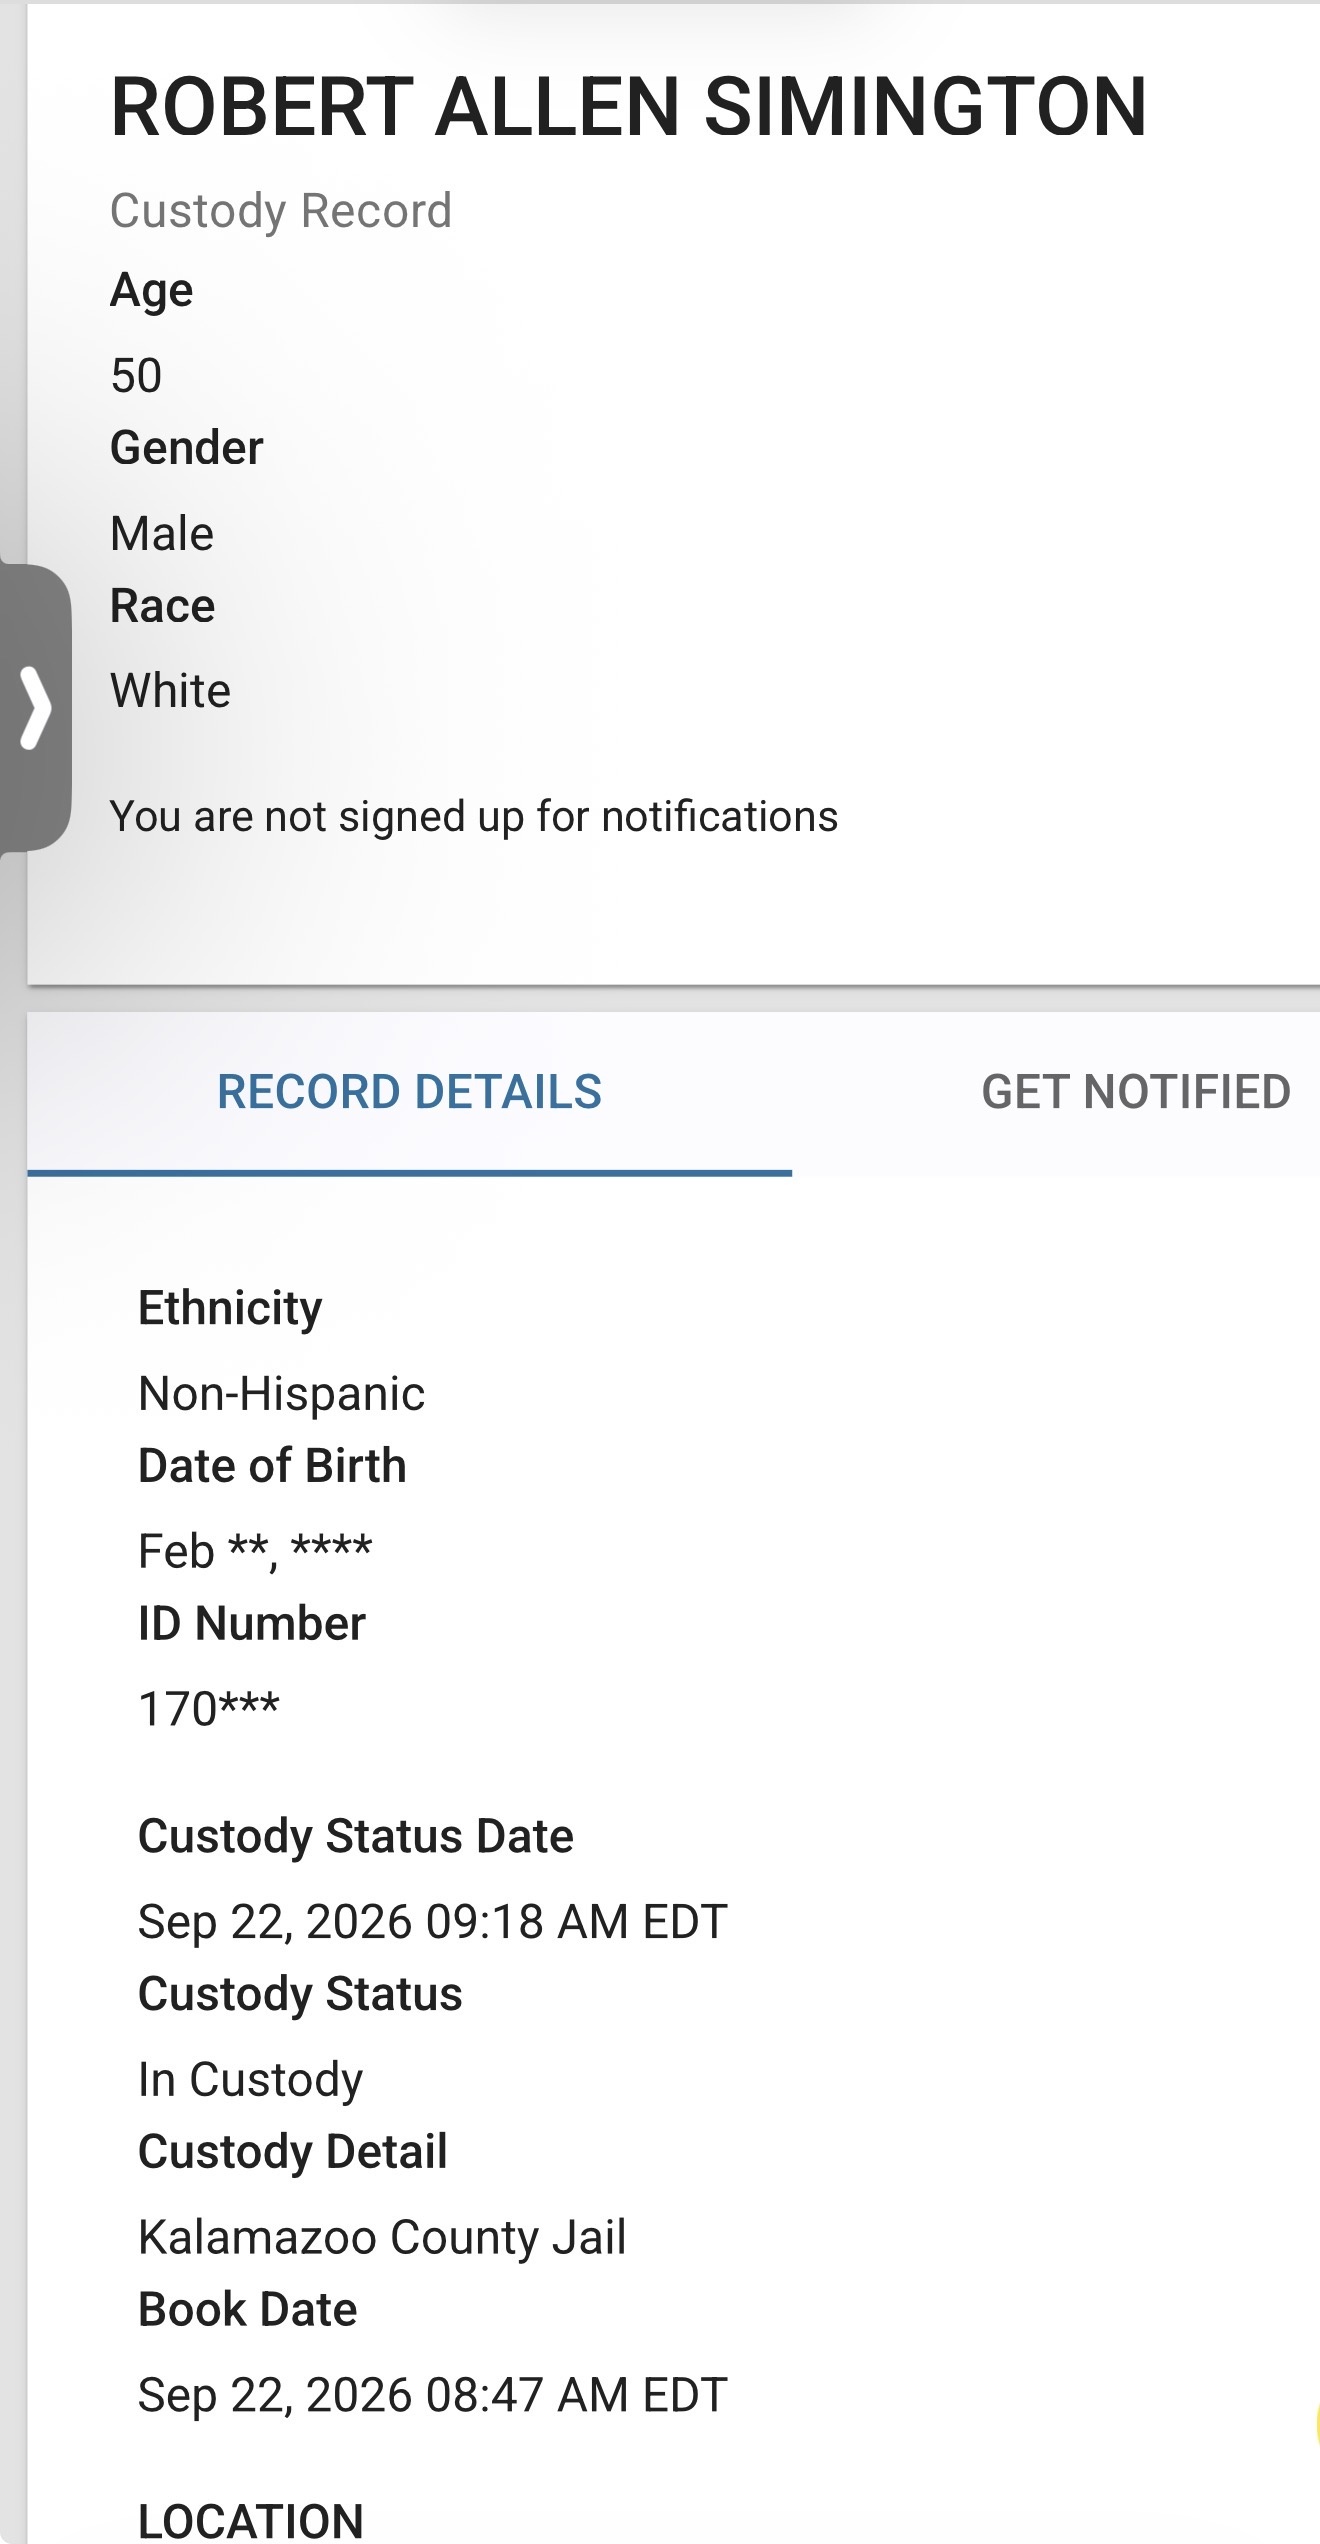The image size is (1320, 2544).
Task: Click the masked ID number 170***
Action: (209, 1709)
